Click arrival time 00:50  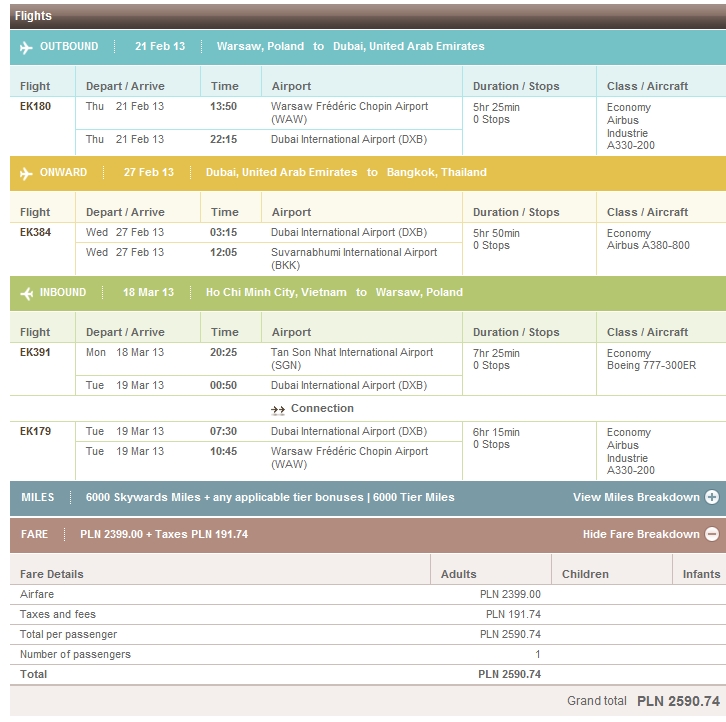click(223, 385)
